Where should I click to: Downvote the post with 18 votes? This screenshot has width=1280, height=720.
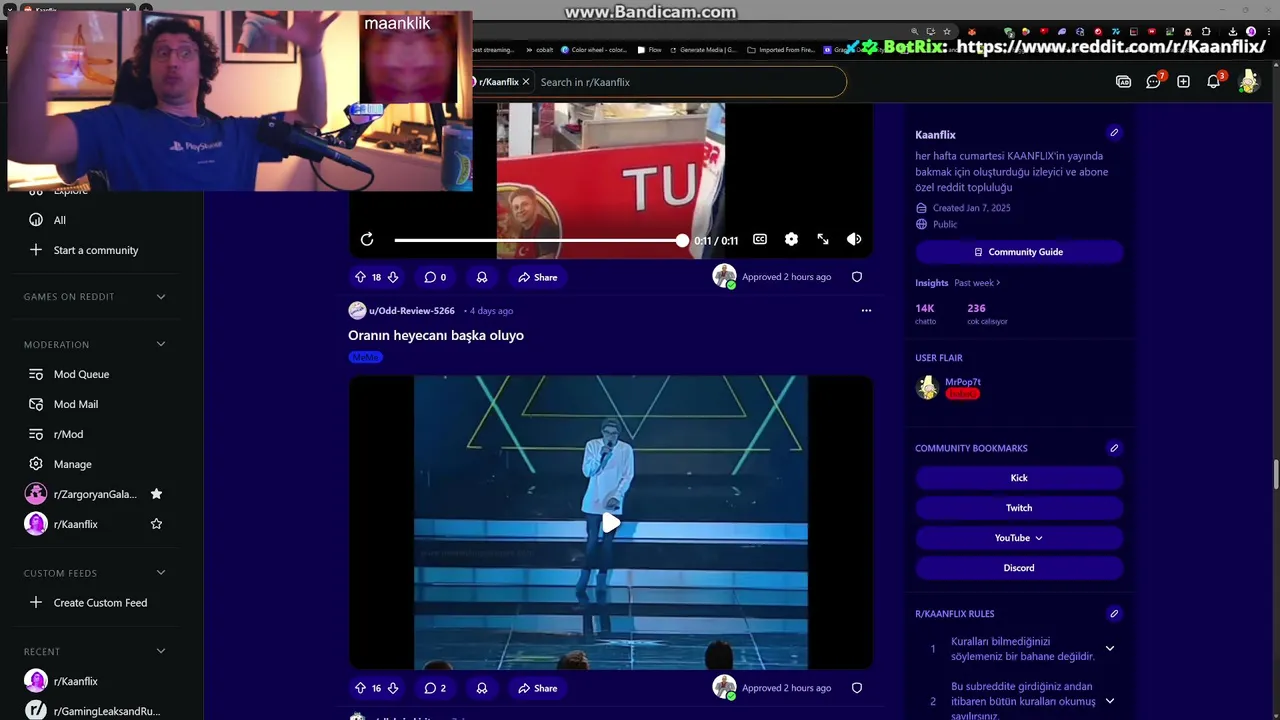point(393,277)
